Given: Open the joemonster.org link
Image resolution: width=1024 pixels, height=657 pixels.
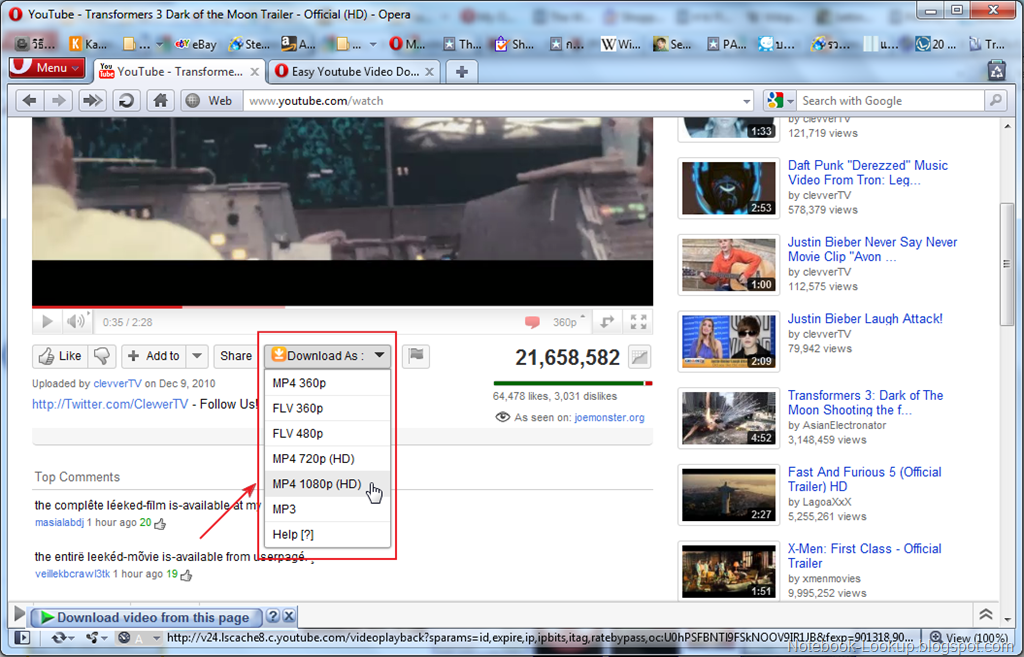Looking at the screenshot, I should click(x=609, y=417).
